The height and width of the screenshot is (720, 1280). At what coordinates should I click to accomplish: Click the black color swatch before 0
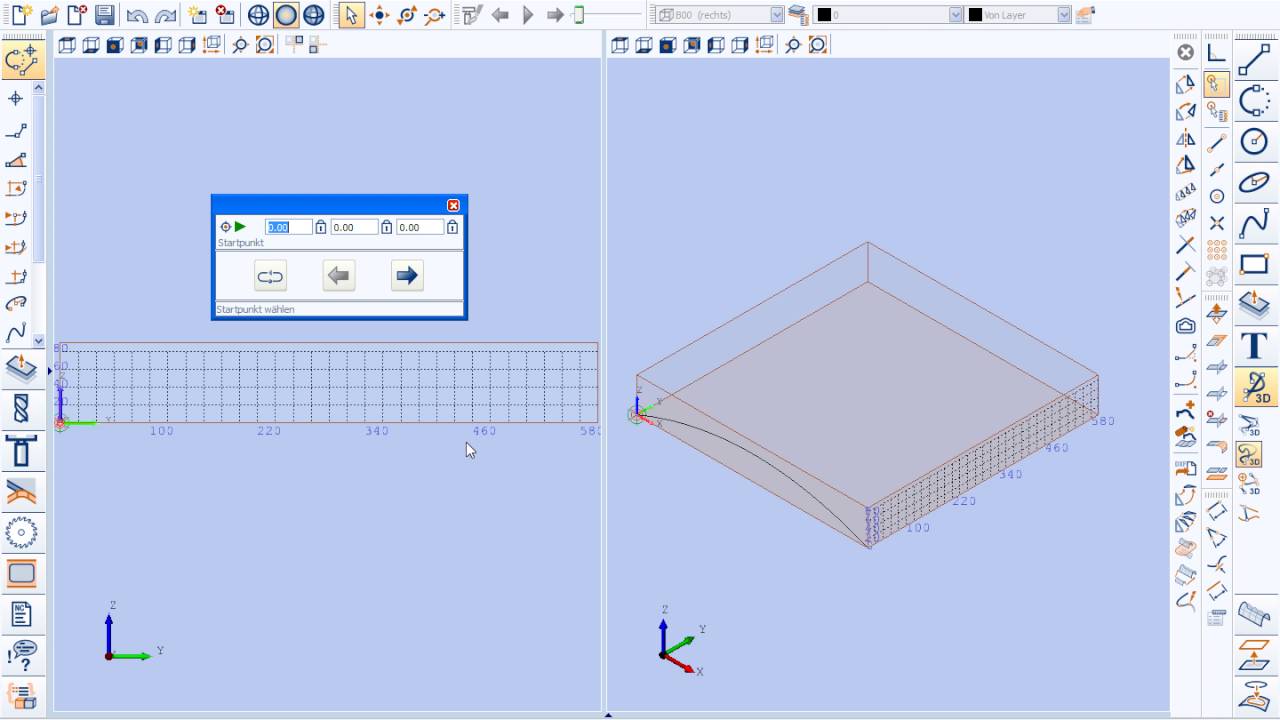point(824,15)
